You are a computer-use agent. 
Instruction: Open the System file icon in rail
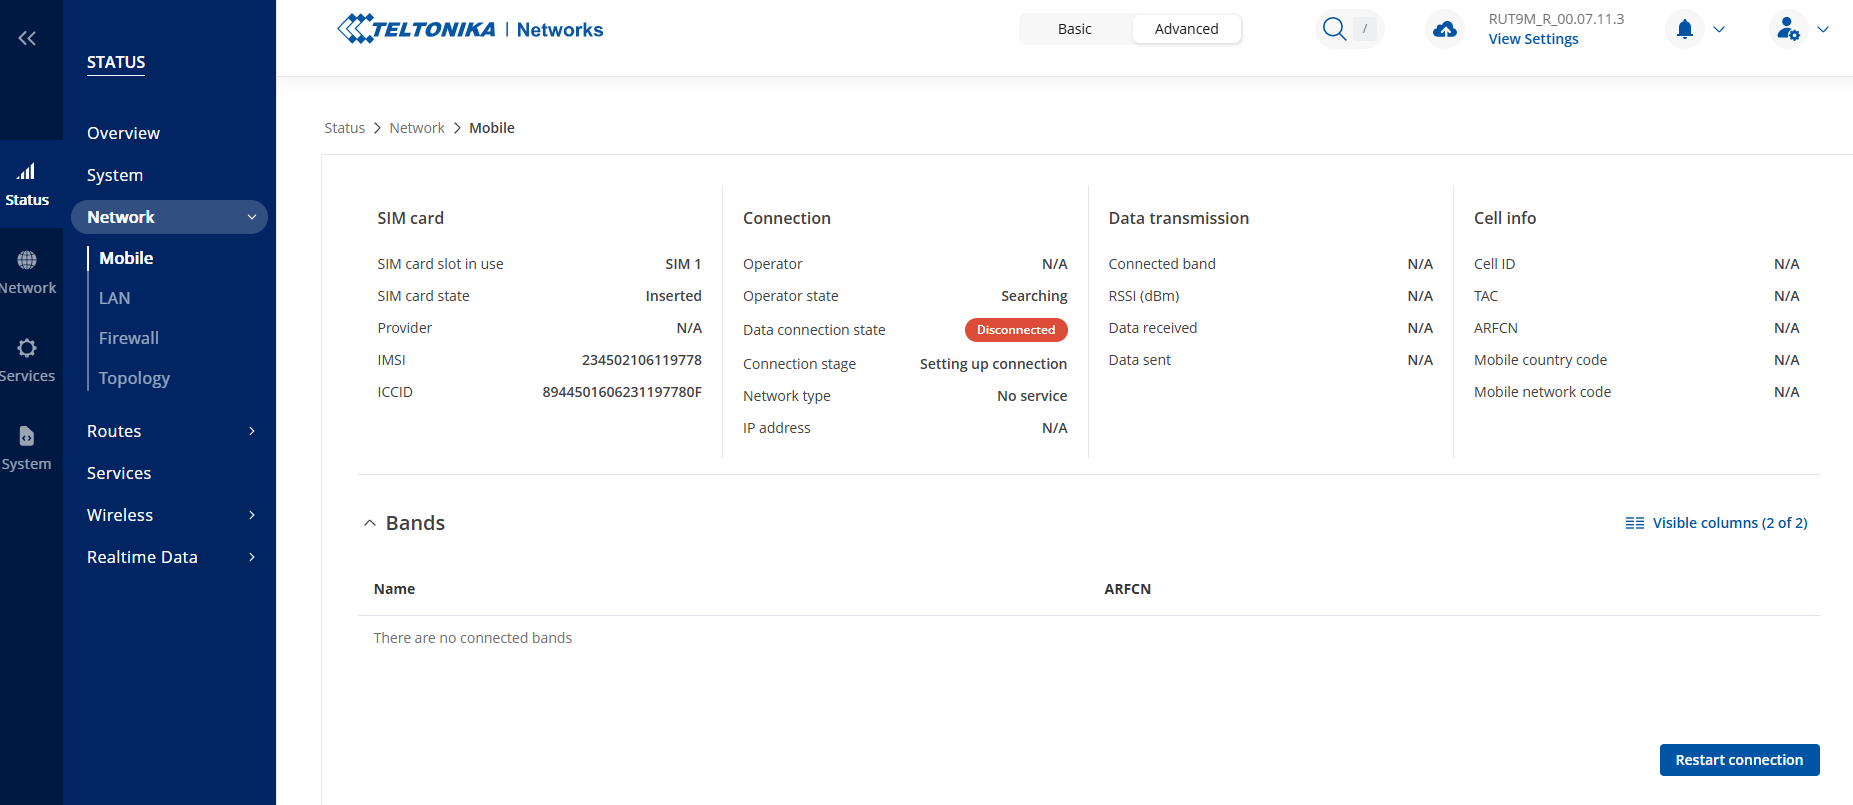27,436
